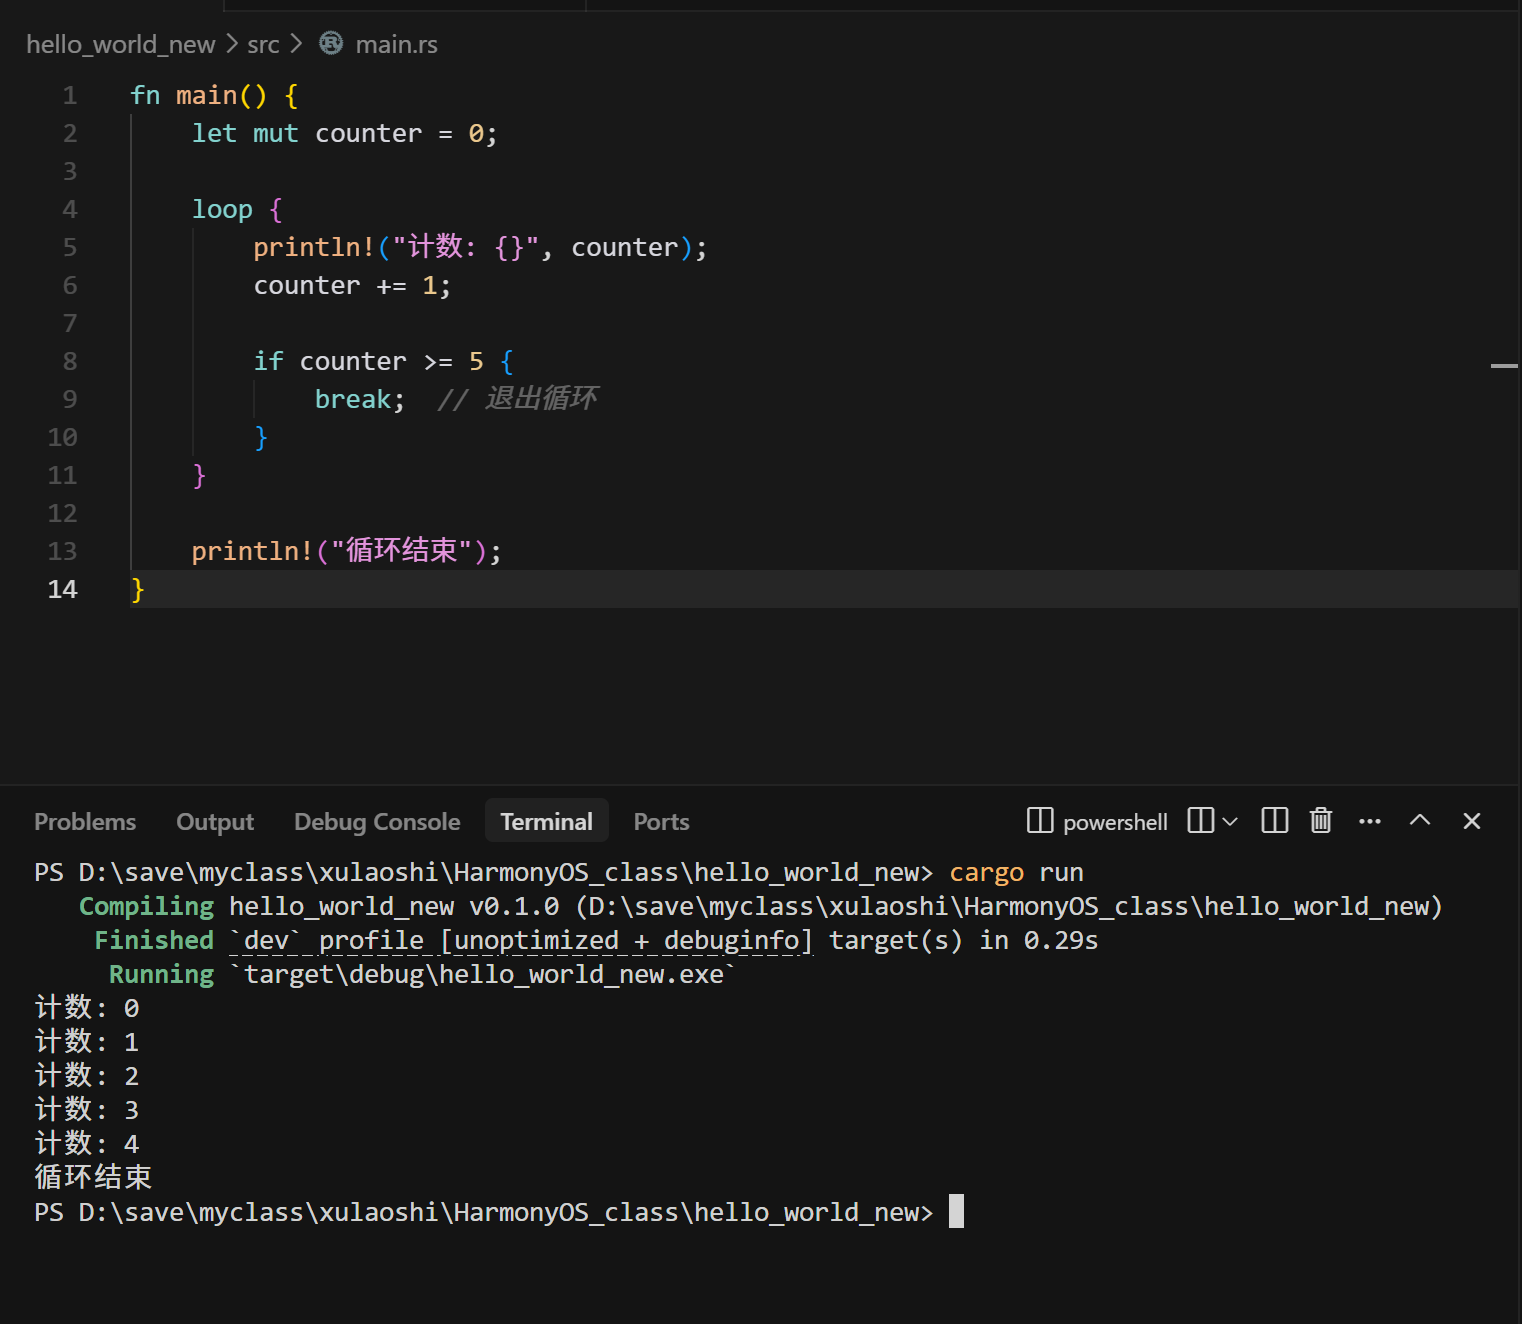Click 'let mut counter = 0;' code line

click(x=344, y=133)
